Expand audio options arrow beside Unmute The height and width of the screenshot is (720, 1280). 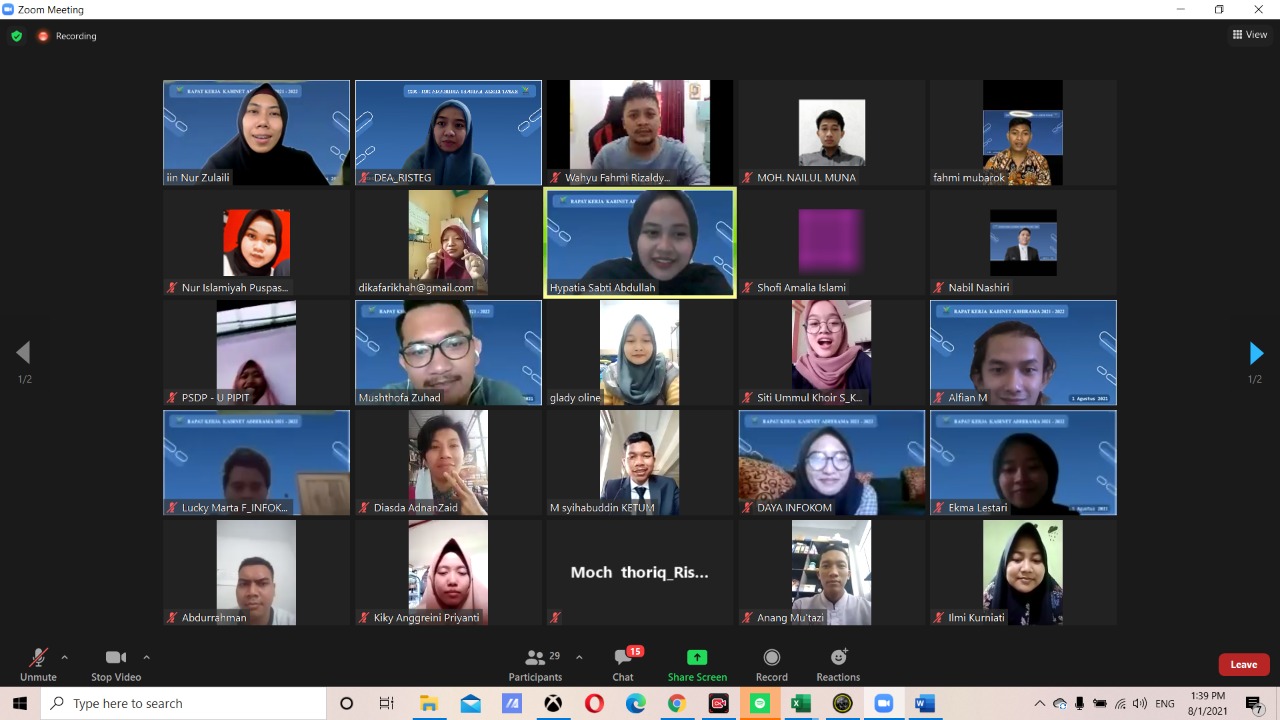click(65, 658)
